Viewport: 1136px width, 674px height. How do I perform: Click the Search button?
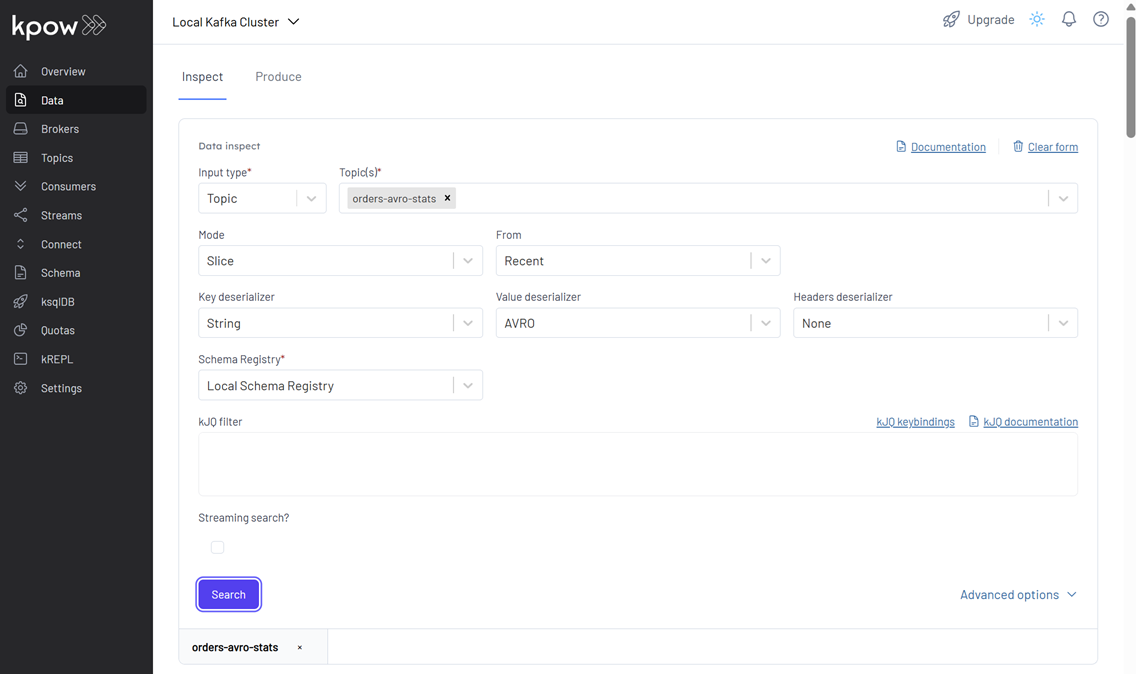(x=228, y=594)
